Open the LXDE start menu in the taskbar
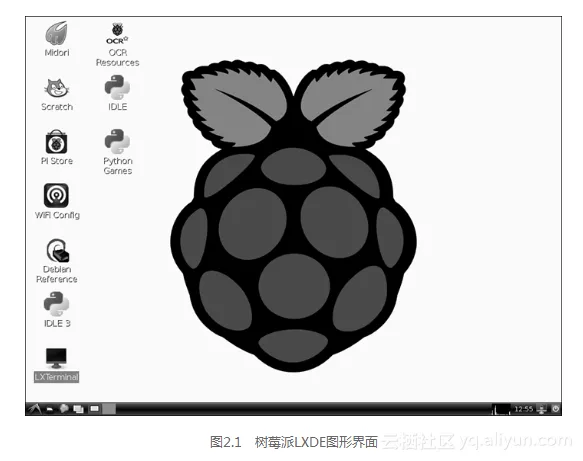The height and width of the screenshot is (461, 583). click(x=34, y=409)
